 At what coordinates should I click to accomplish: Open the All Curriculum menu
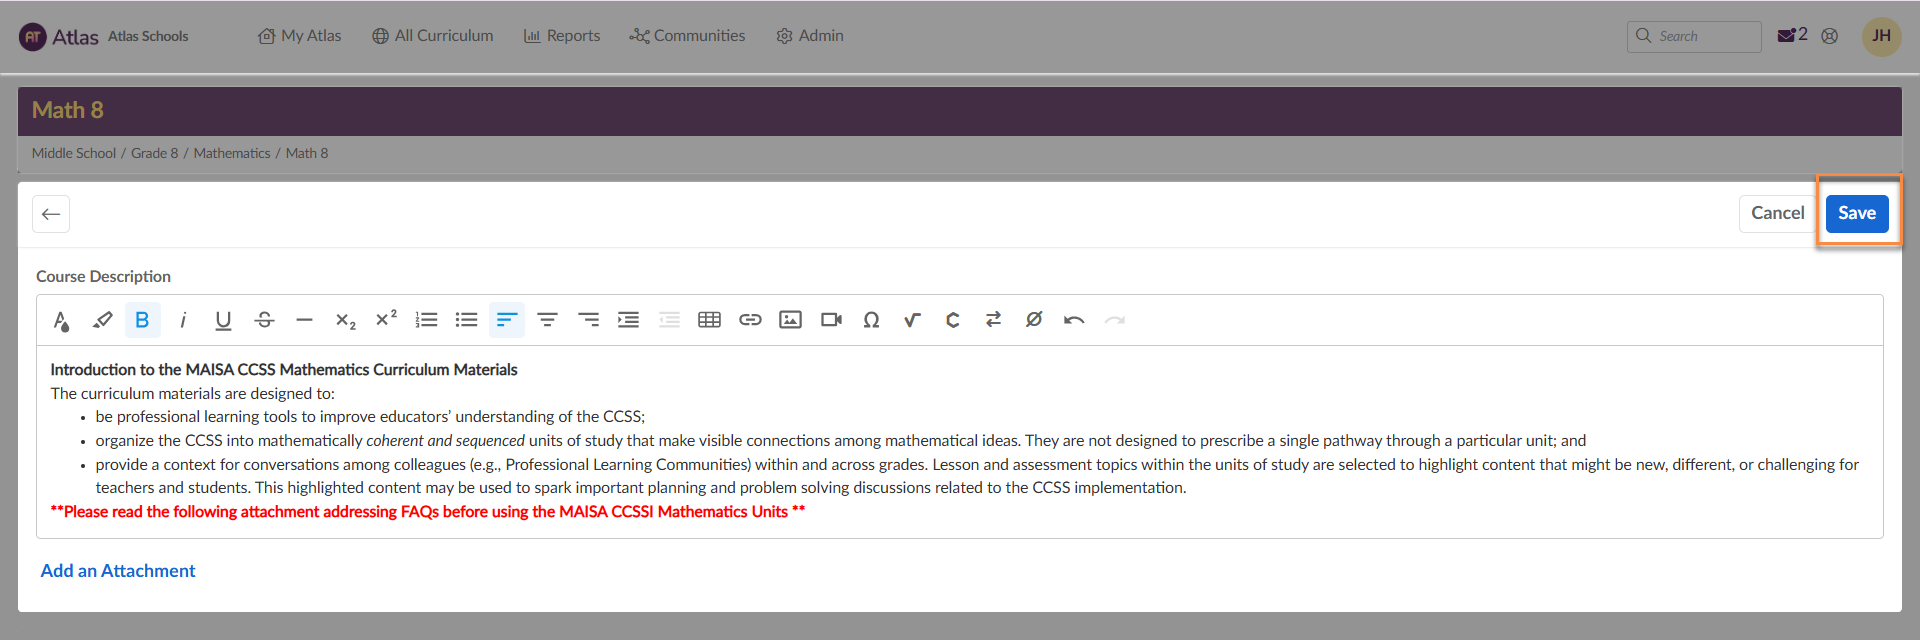(x=432, y=36)
